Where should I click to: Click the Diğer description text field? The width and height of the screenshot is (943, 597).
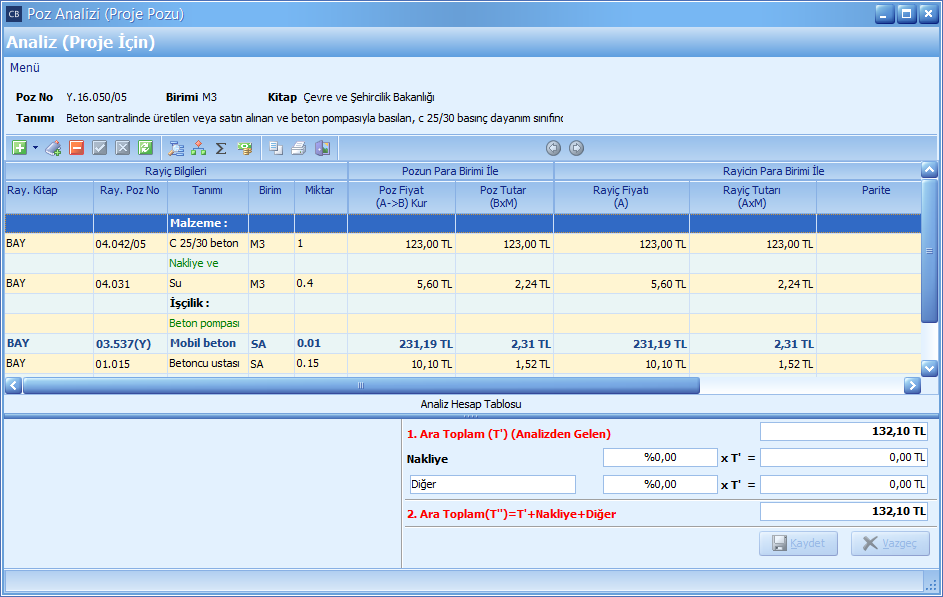click(x=491, y=484)
